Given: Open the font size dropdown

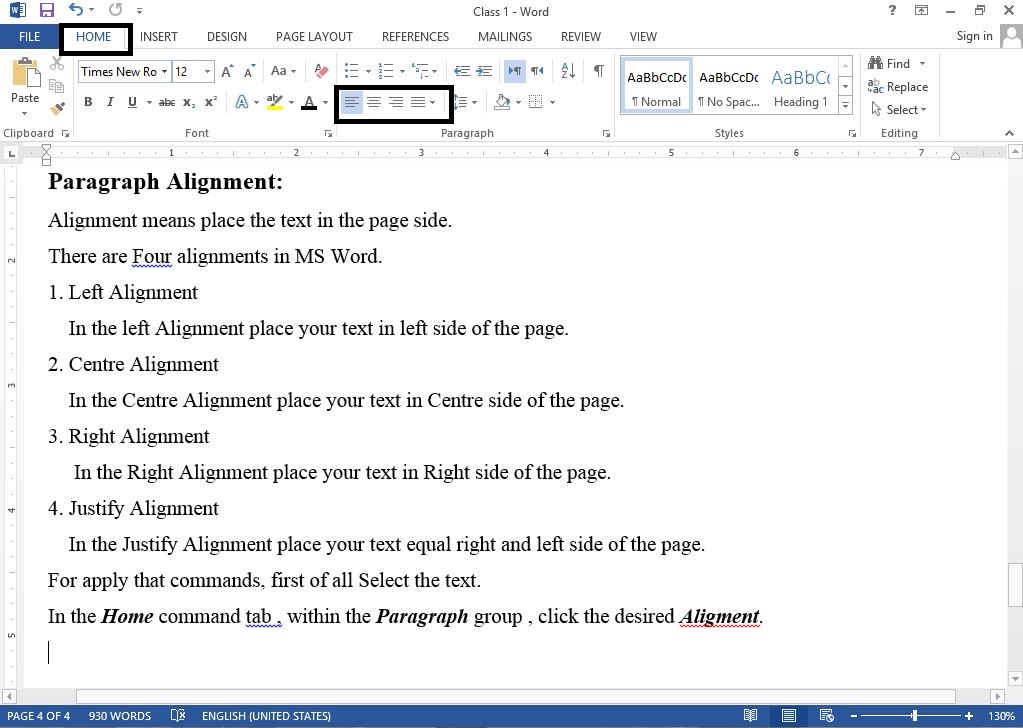Looking at the screenshot, I should [x=208, y=71].
